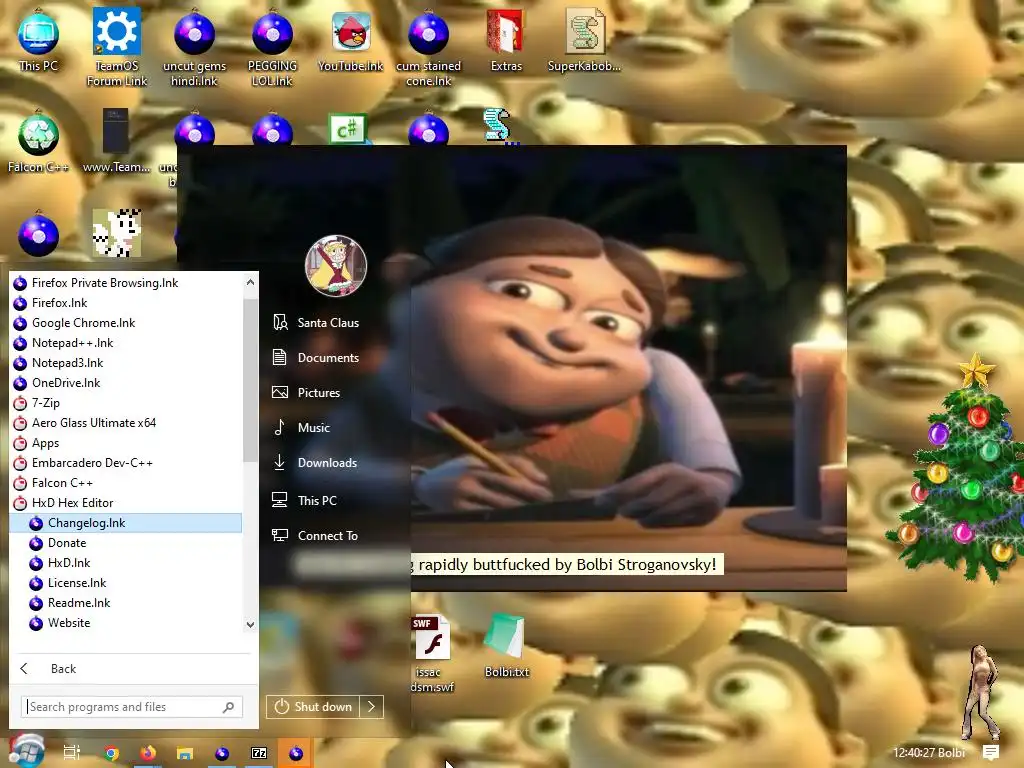
Task: Open TeamOS Forum Link shortcut
Action: (117, 47)
